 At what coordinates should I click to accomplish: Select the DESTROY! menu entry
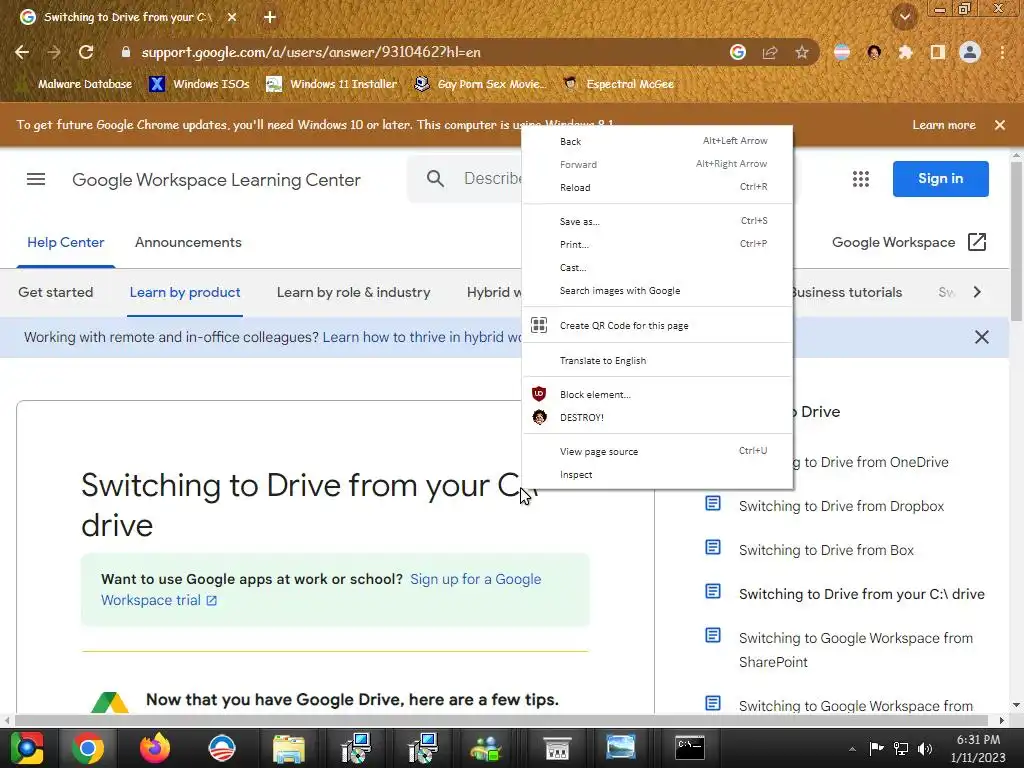click(658, 417)
